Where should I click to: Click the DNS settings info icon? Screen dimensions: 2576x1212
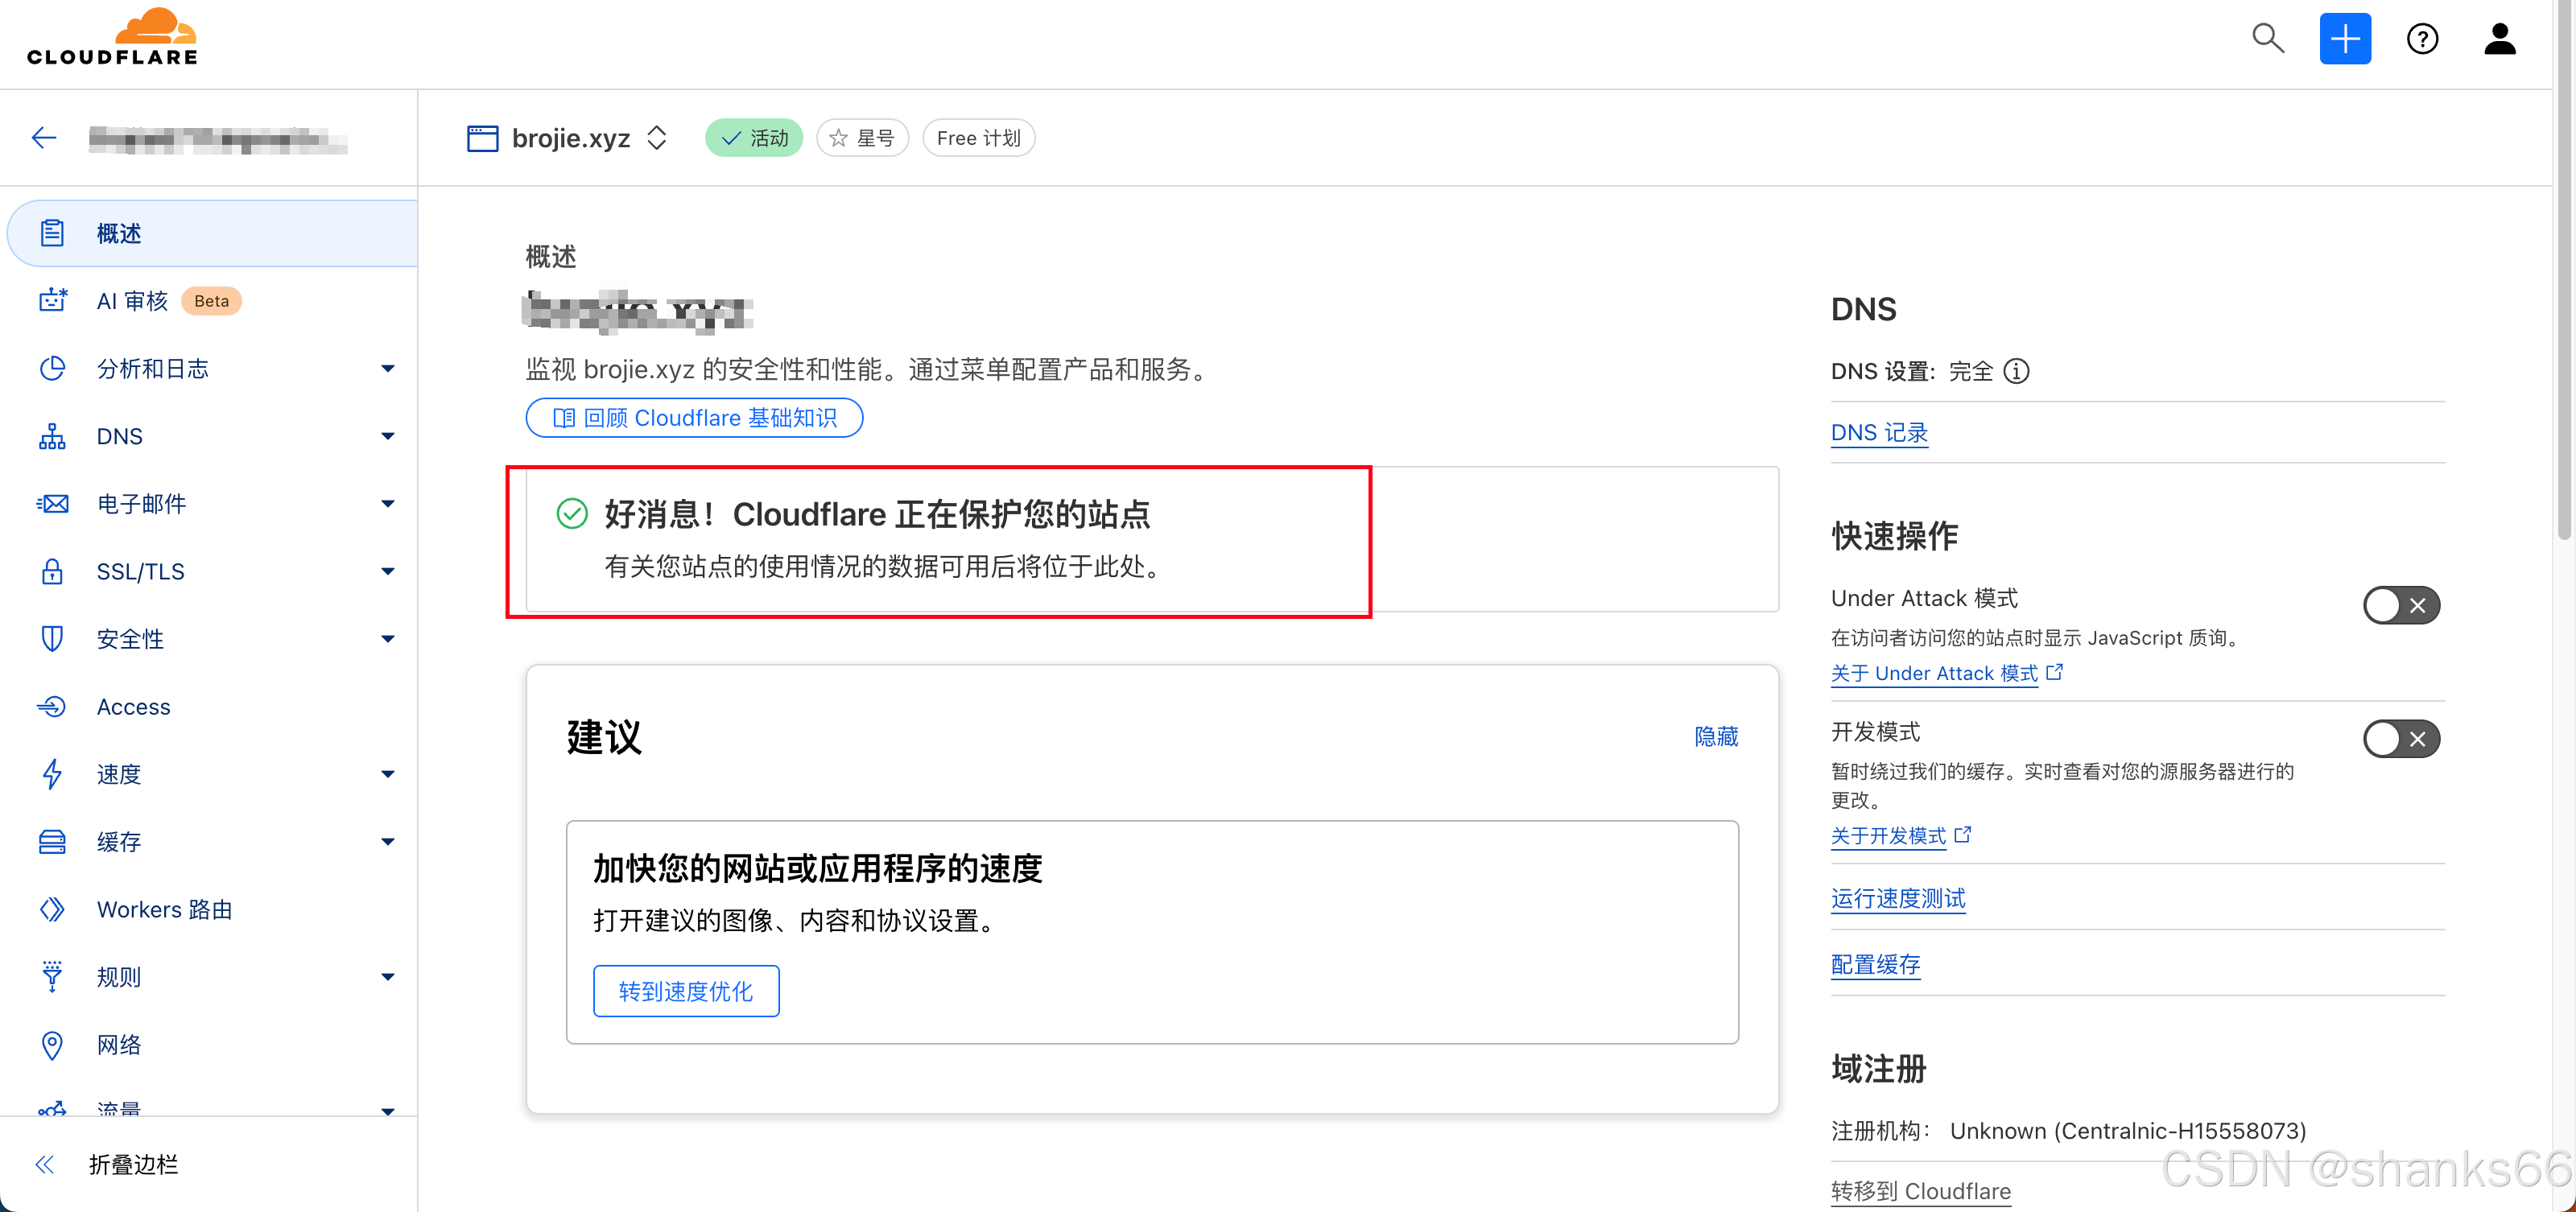(x=2016, y=371)
